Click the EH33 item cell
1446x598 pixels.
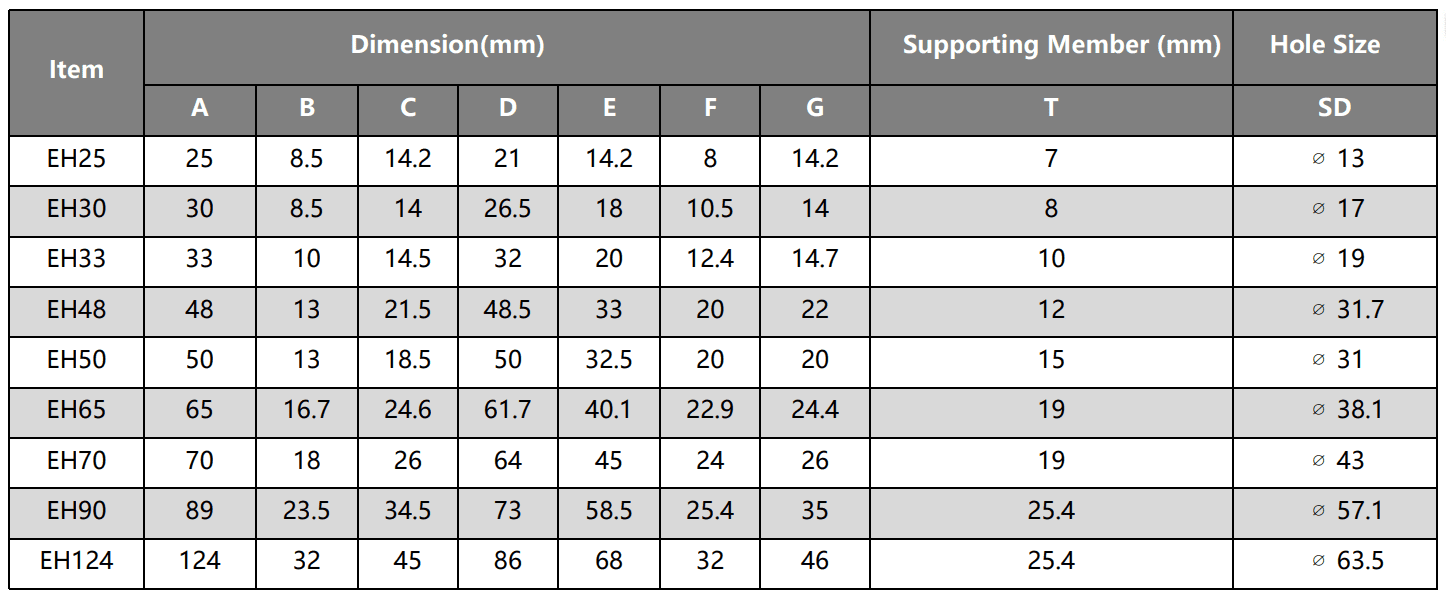[76, 259]
